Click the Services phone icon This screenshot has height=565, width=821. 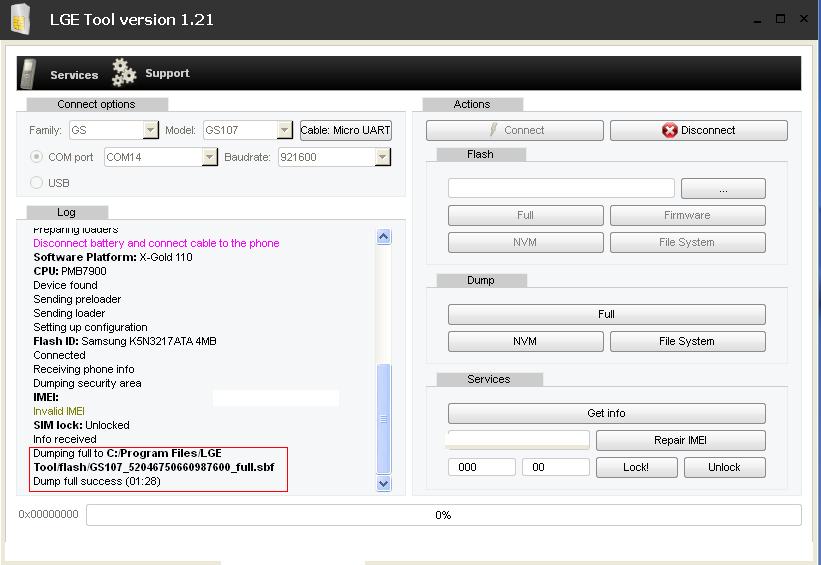(29, 74)
